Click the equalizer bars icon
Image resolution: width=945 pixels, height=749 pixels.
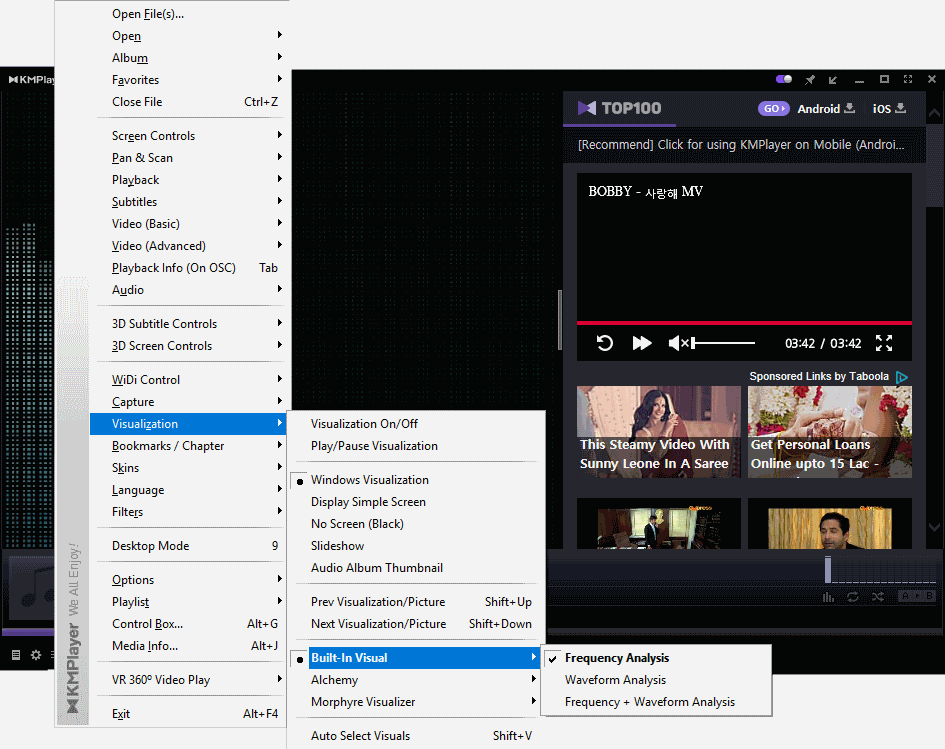[829, 597]
